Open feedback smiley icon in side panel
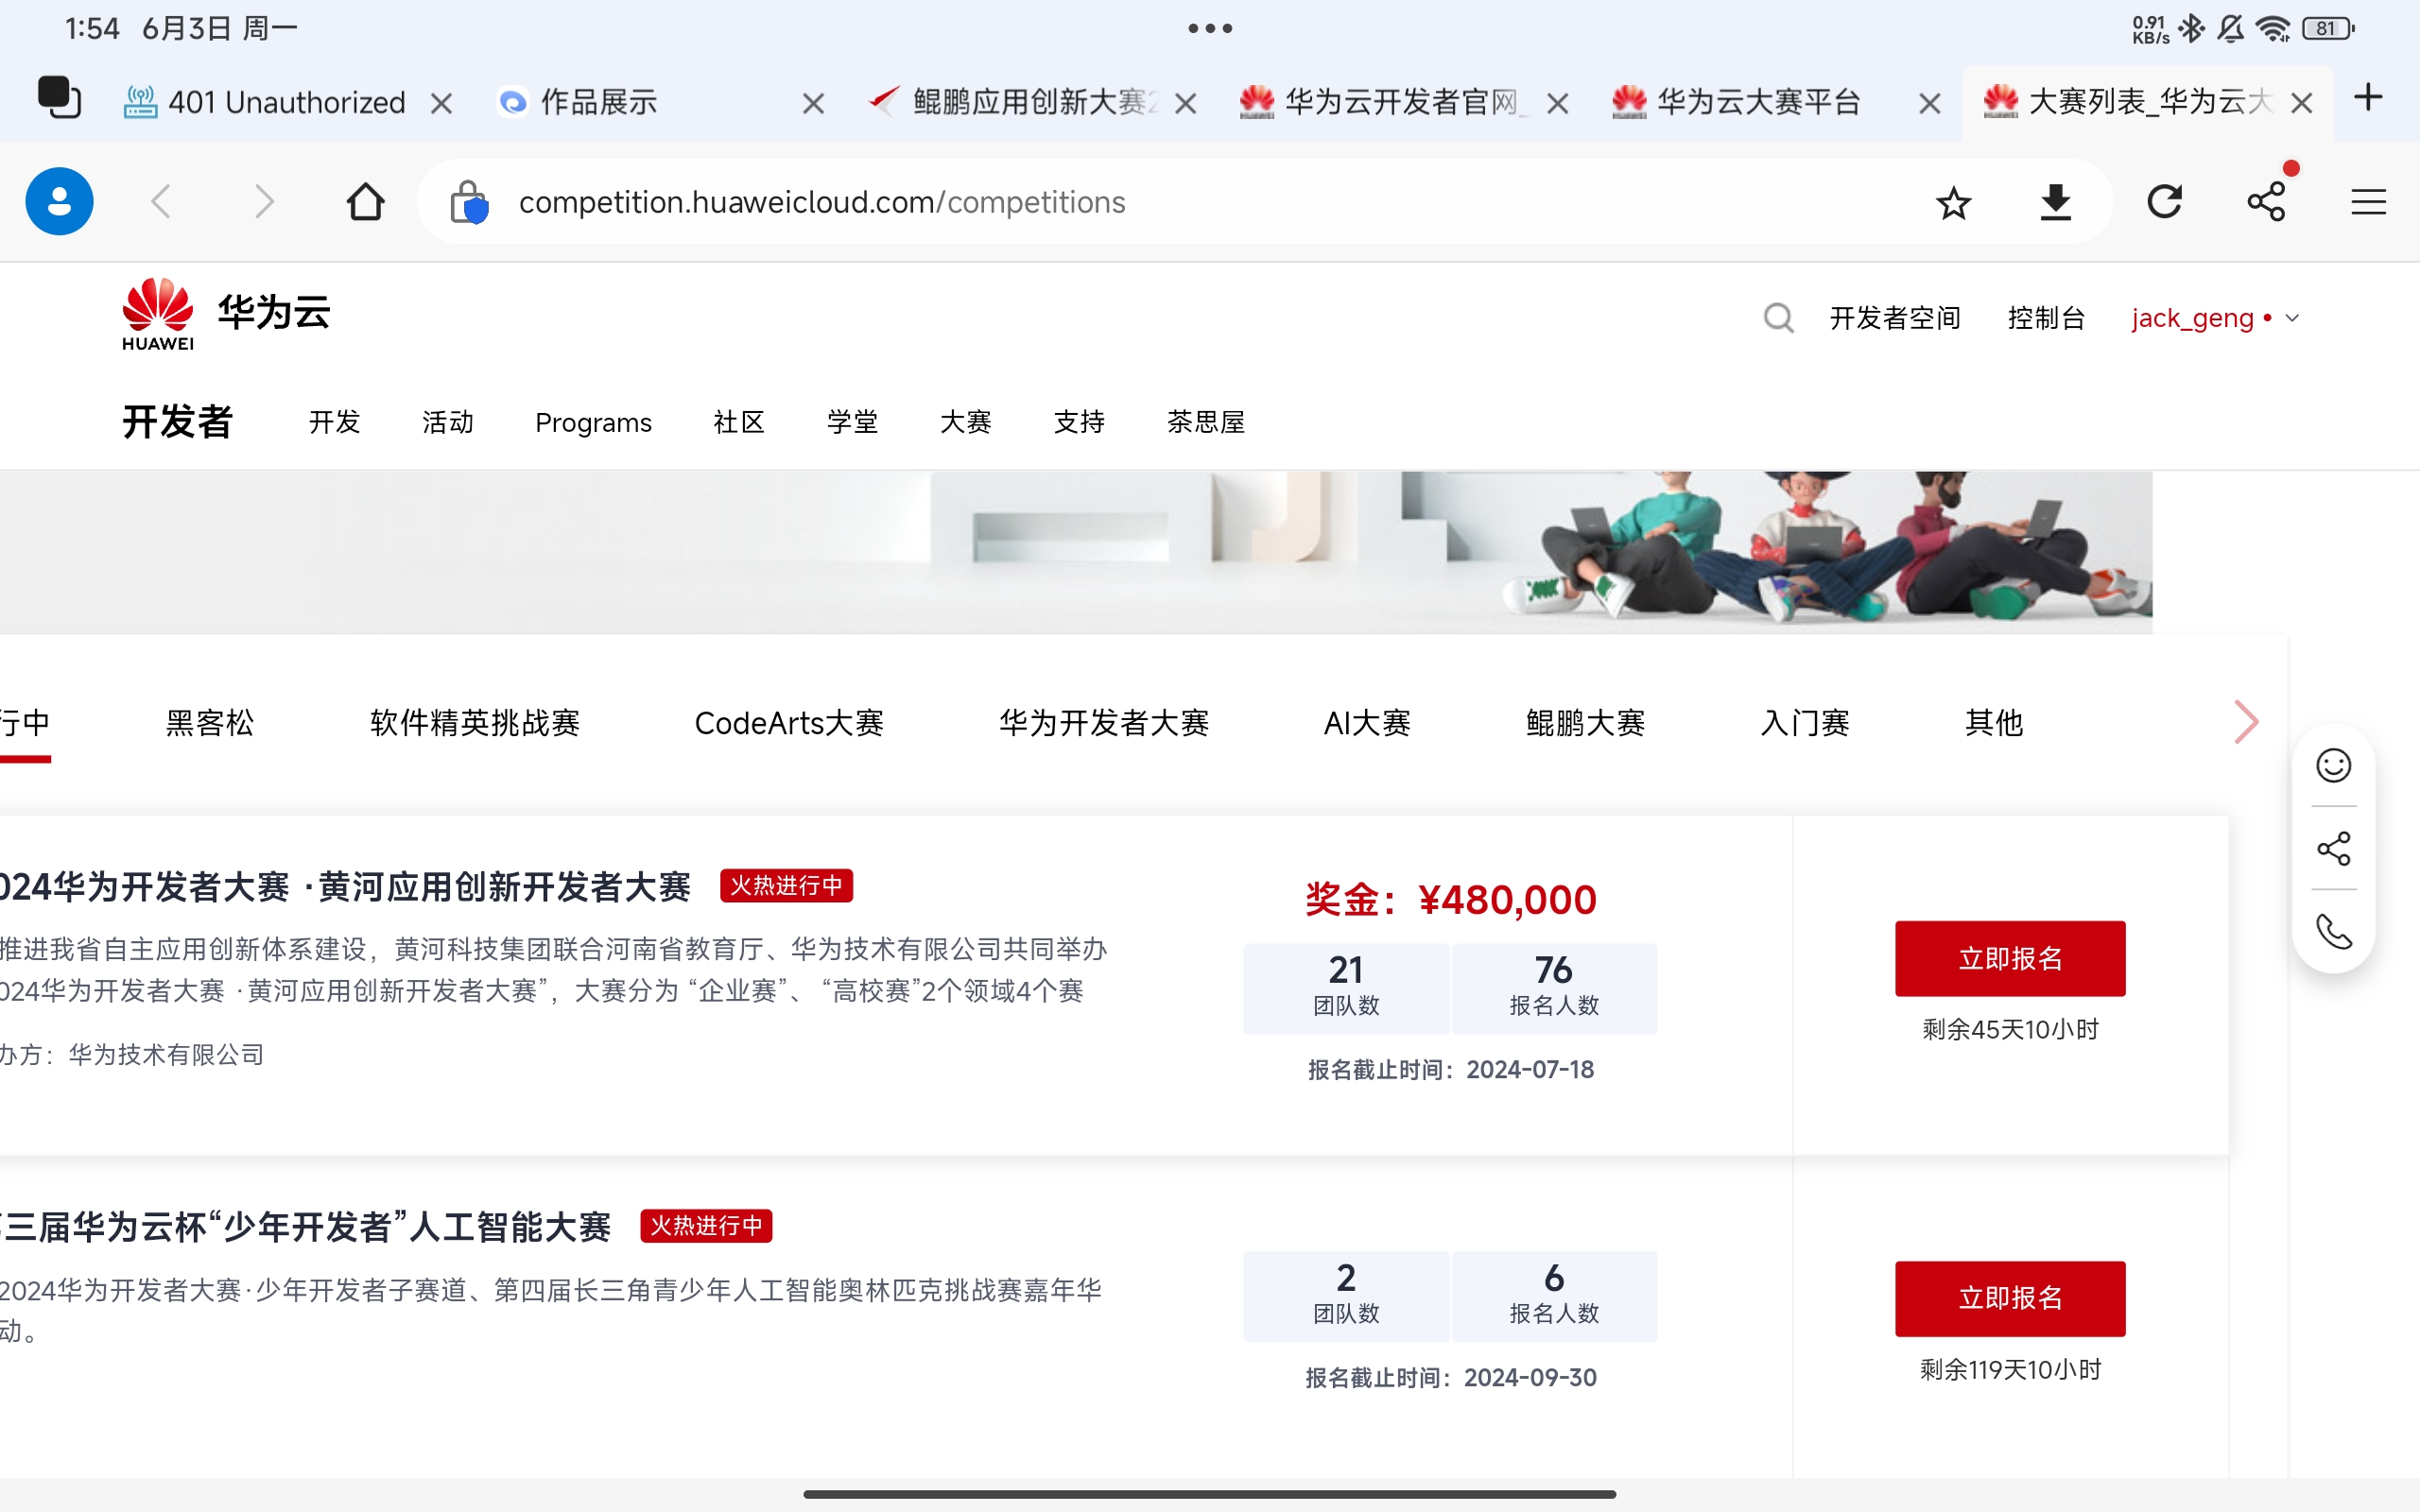The height and width of the screenshot is (1512, 2420). click(2333, 765)
